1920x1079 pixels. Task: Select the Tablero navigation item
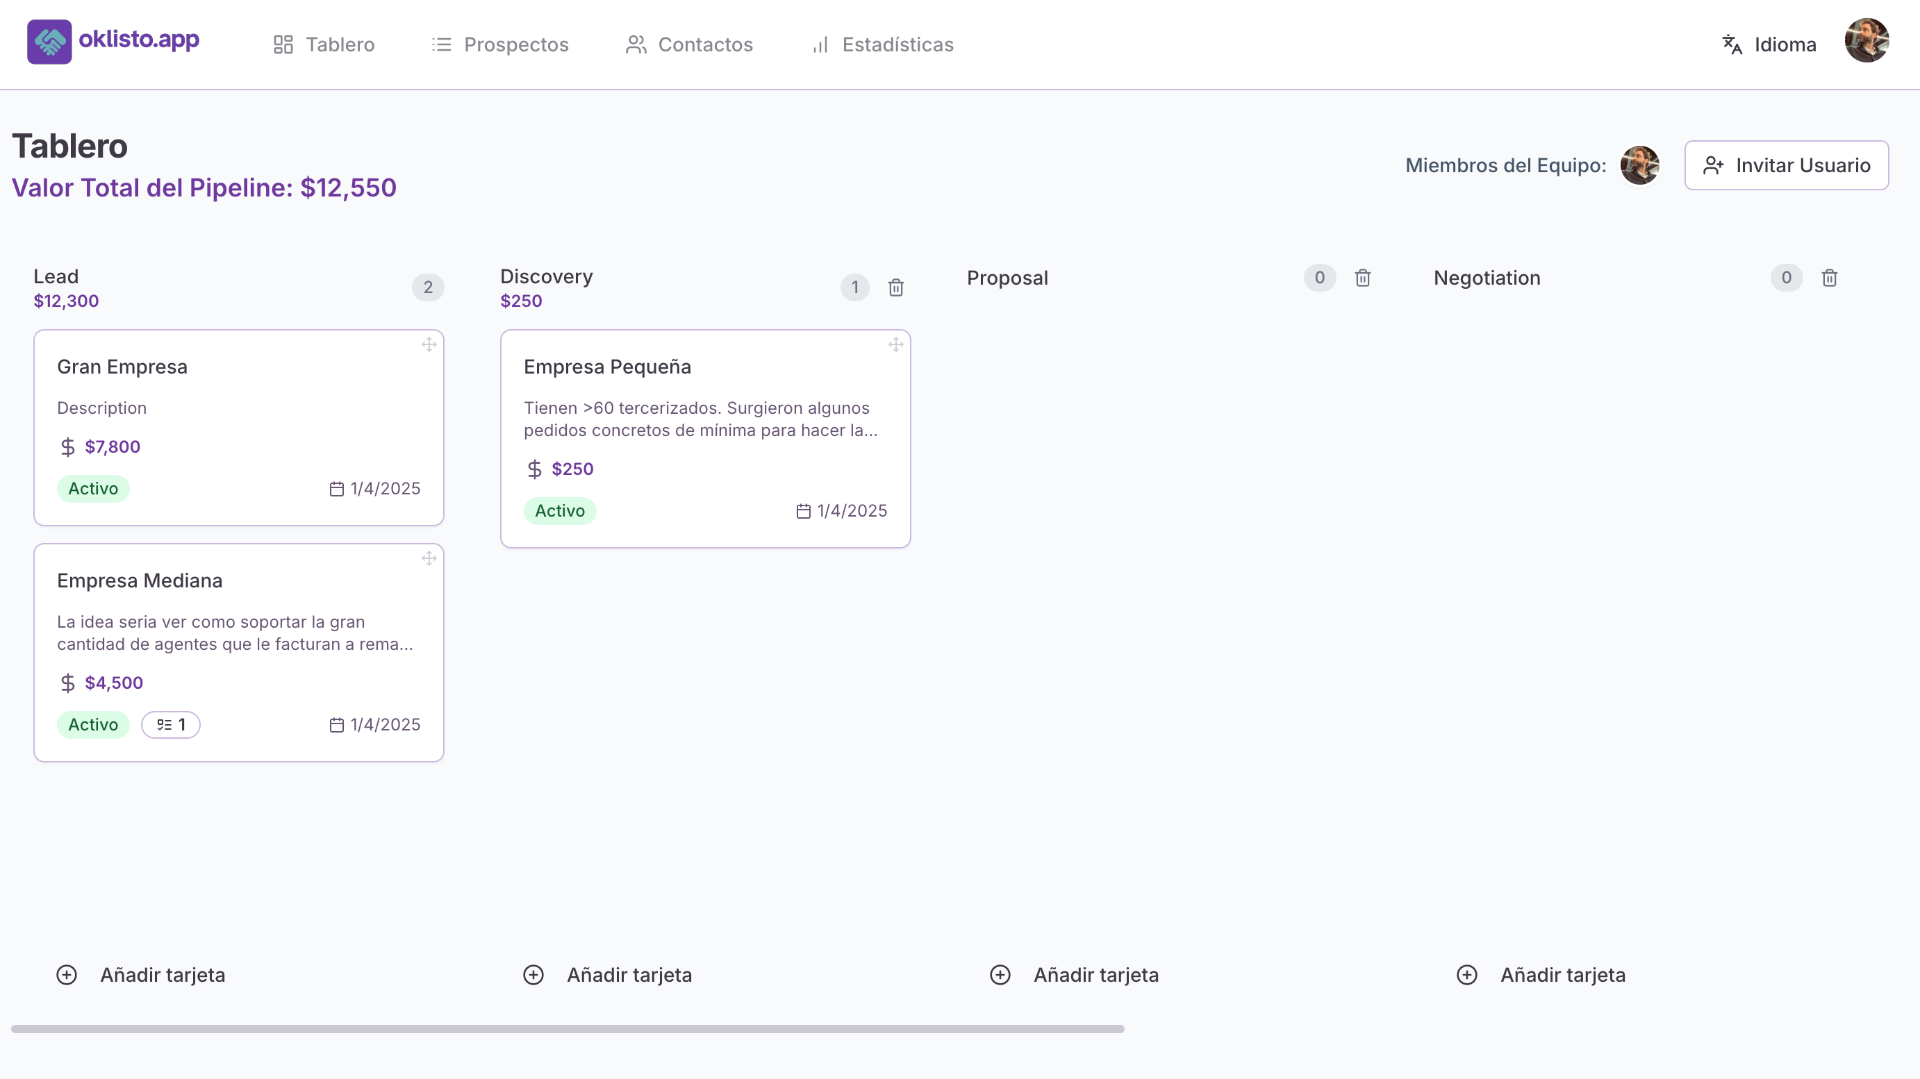324,45
